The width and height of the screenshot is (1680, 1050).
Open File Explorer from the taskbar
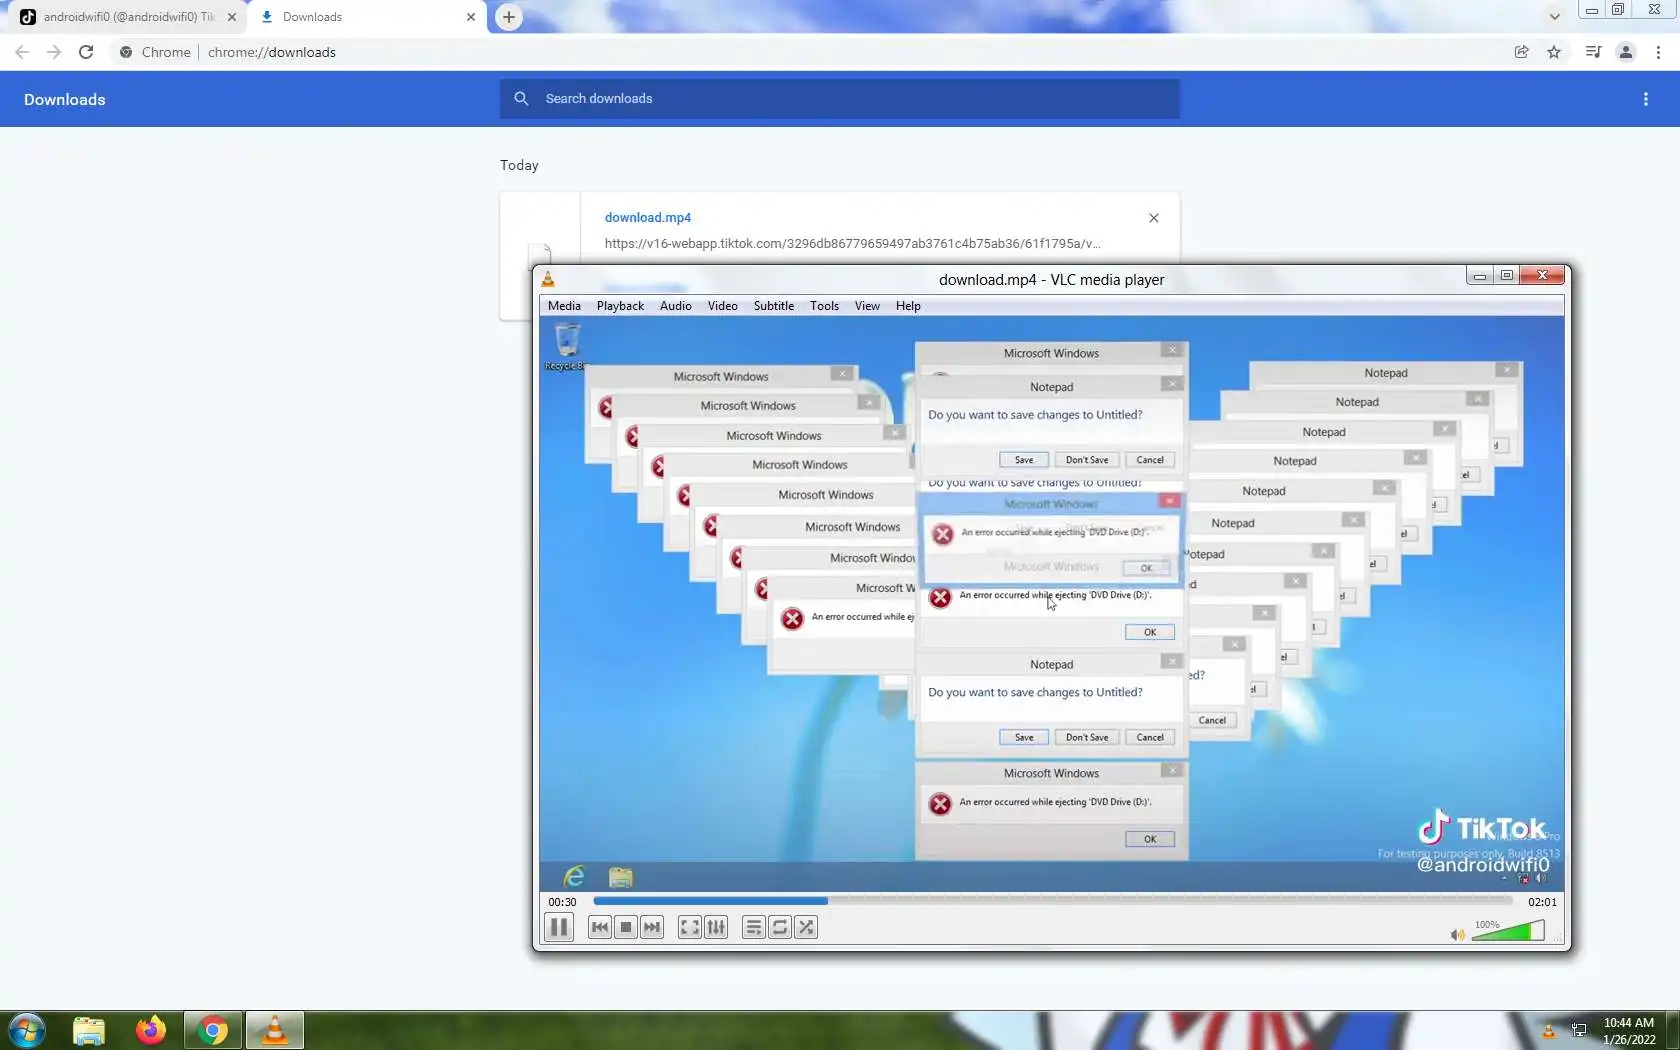pos(89,1030)
